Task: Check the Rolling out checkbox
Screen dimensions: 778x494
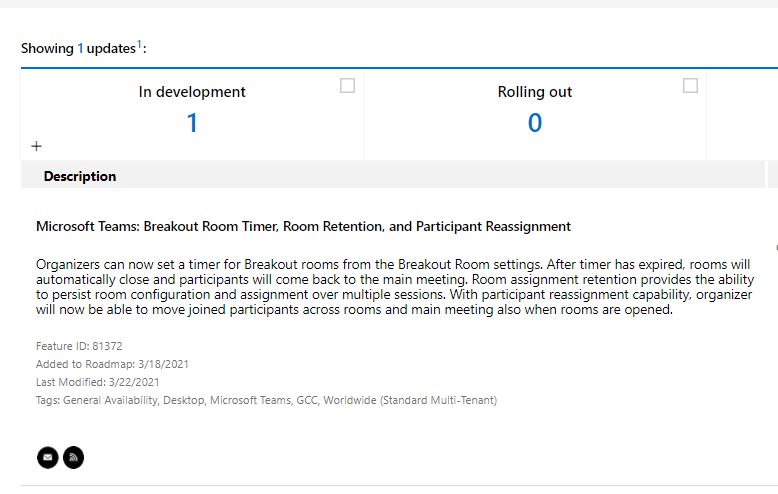Action: (x=690, y=85)
